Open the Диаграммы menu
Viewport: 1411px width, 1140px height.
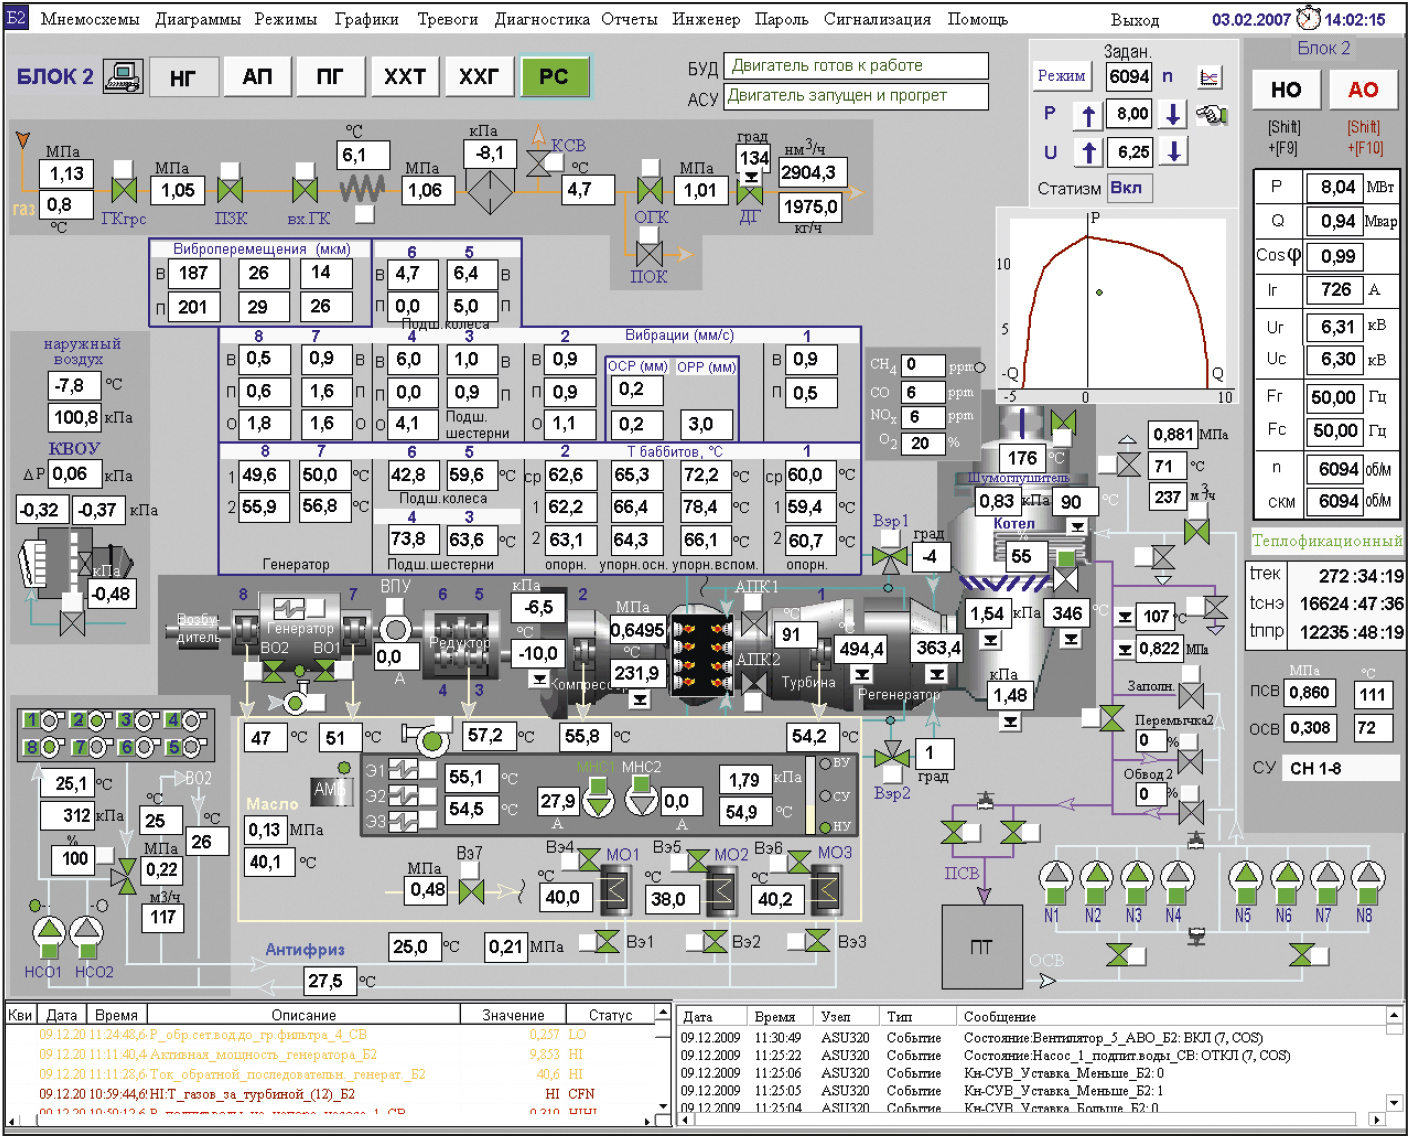tap(198, 19)
